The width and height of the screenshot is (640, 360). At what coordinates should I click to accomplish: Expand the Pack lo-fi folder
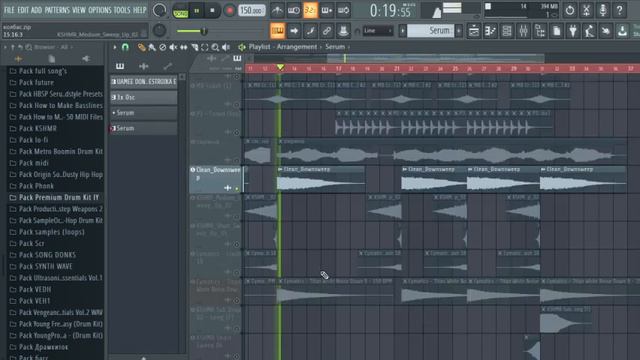tap(33, 140)
